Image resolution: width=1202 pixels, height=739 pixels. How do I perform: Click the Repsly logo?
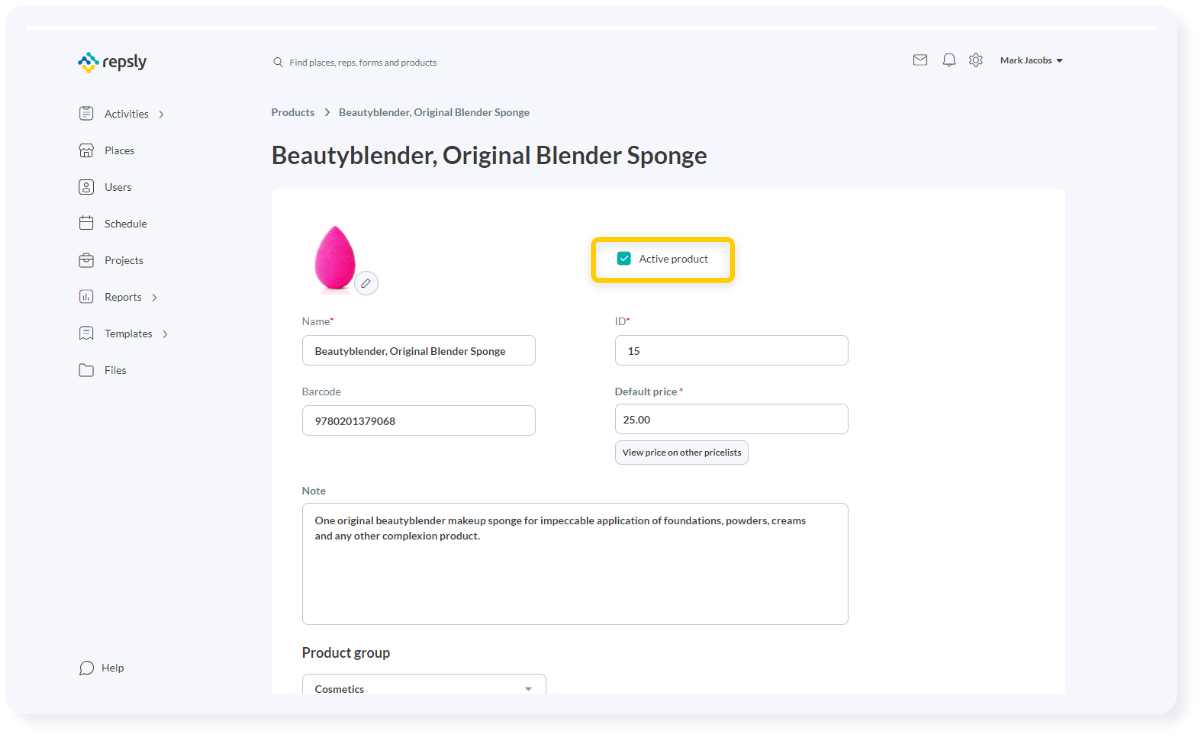coord(112,62)
